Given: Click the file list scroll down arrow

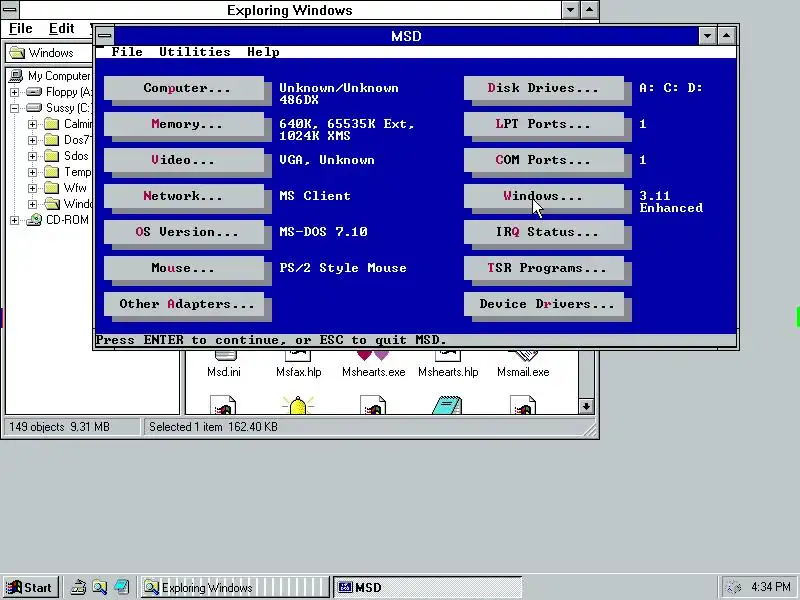Looking at the screenshot, I should [586, 406].
